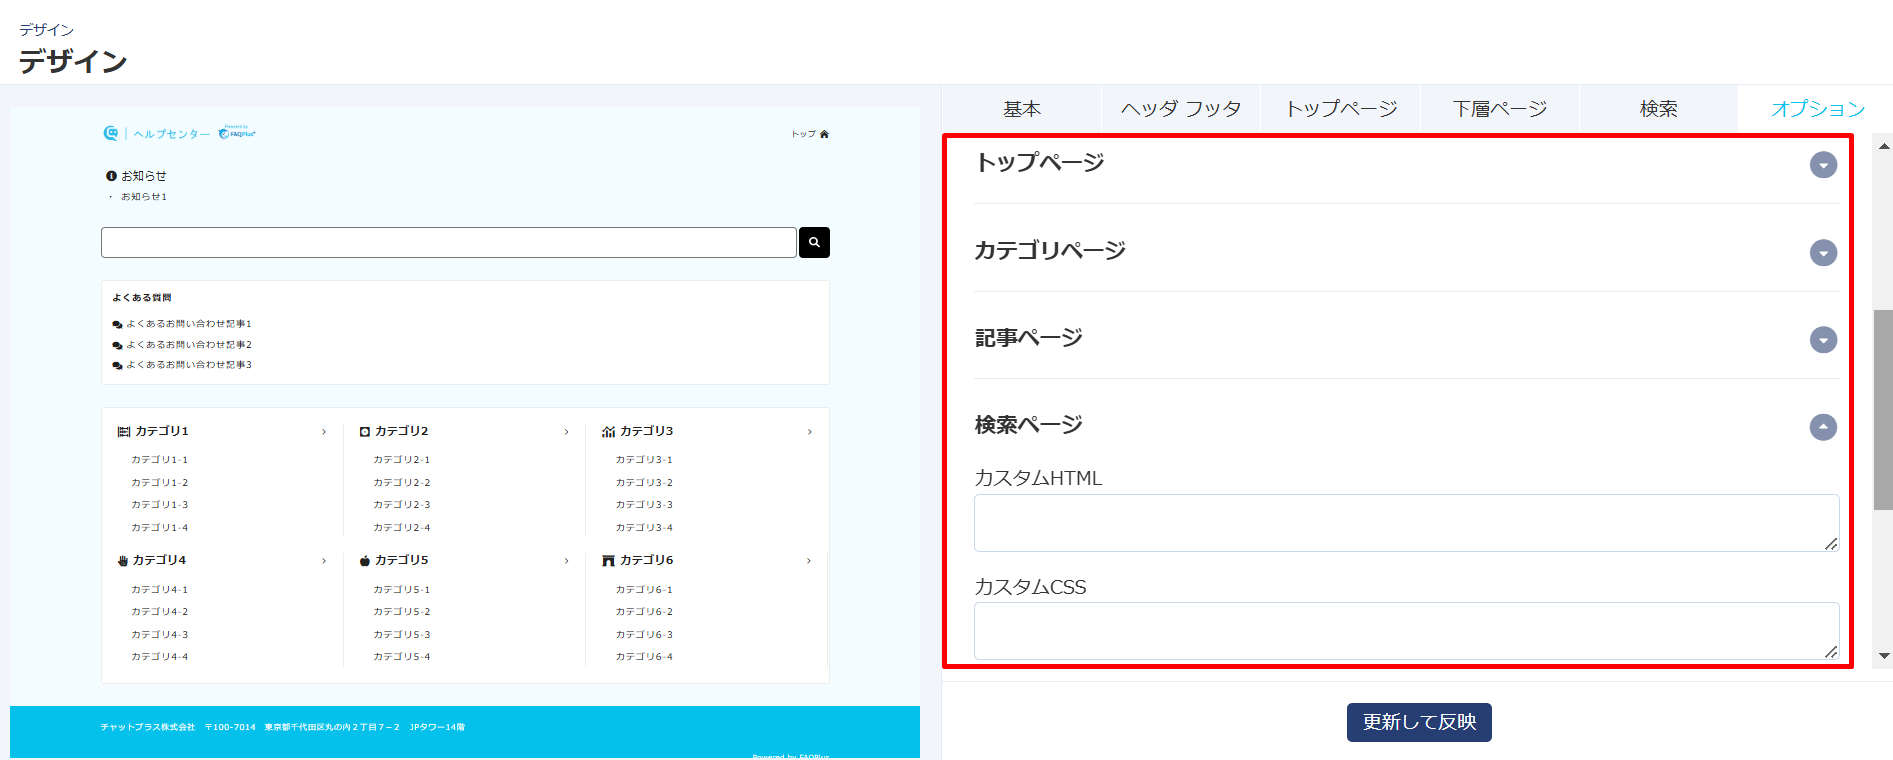Click inside the カスタムHTML text area

1405,522
